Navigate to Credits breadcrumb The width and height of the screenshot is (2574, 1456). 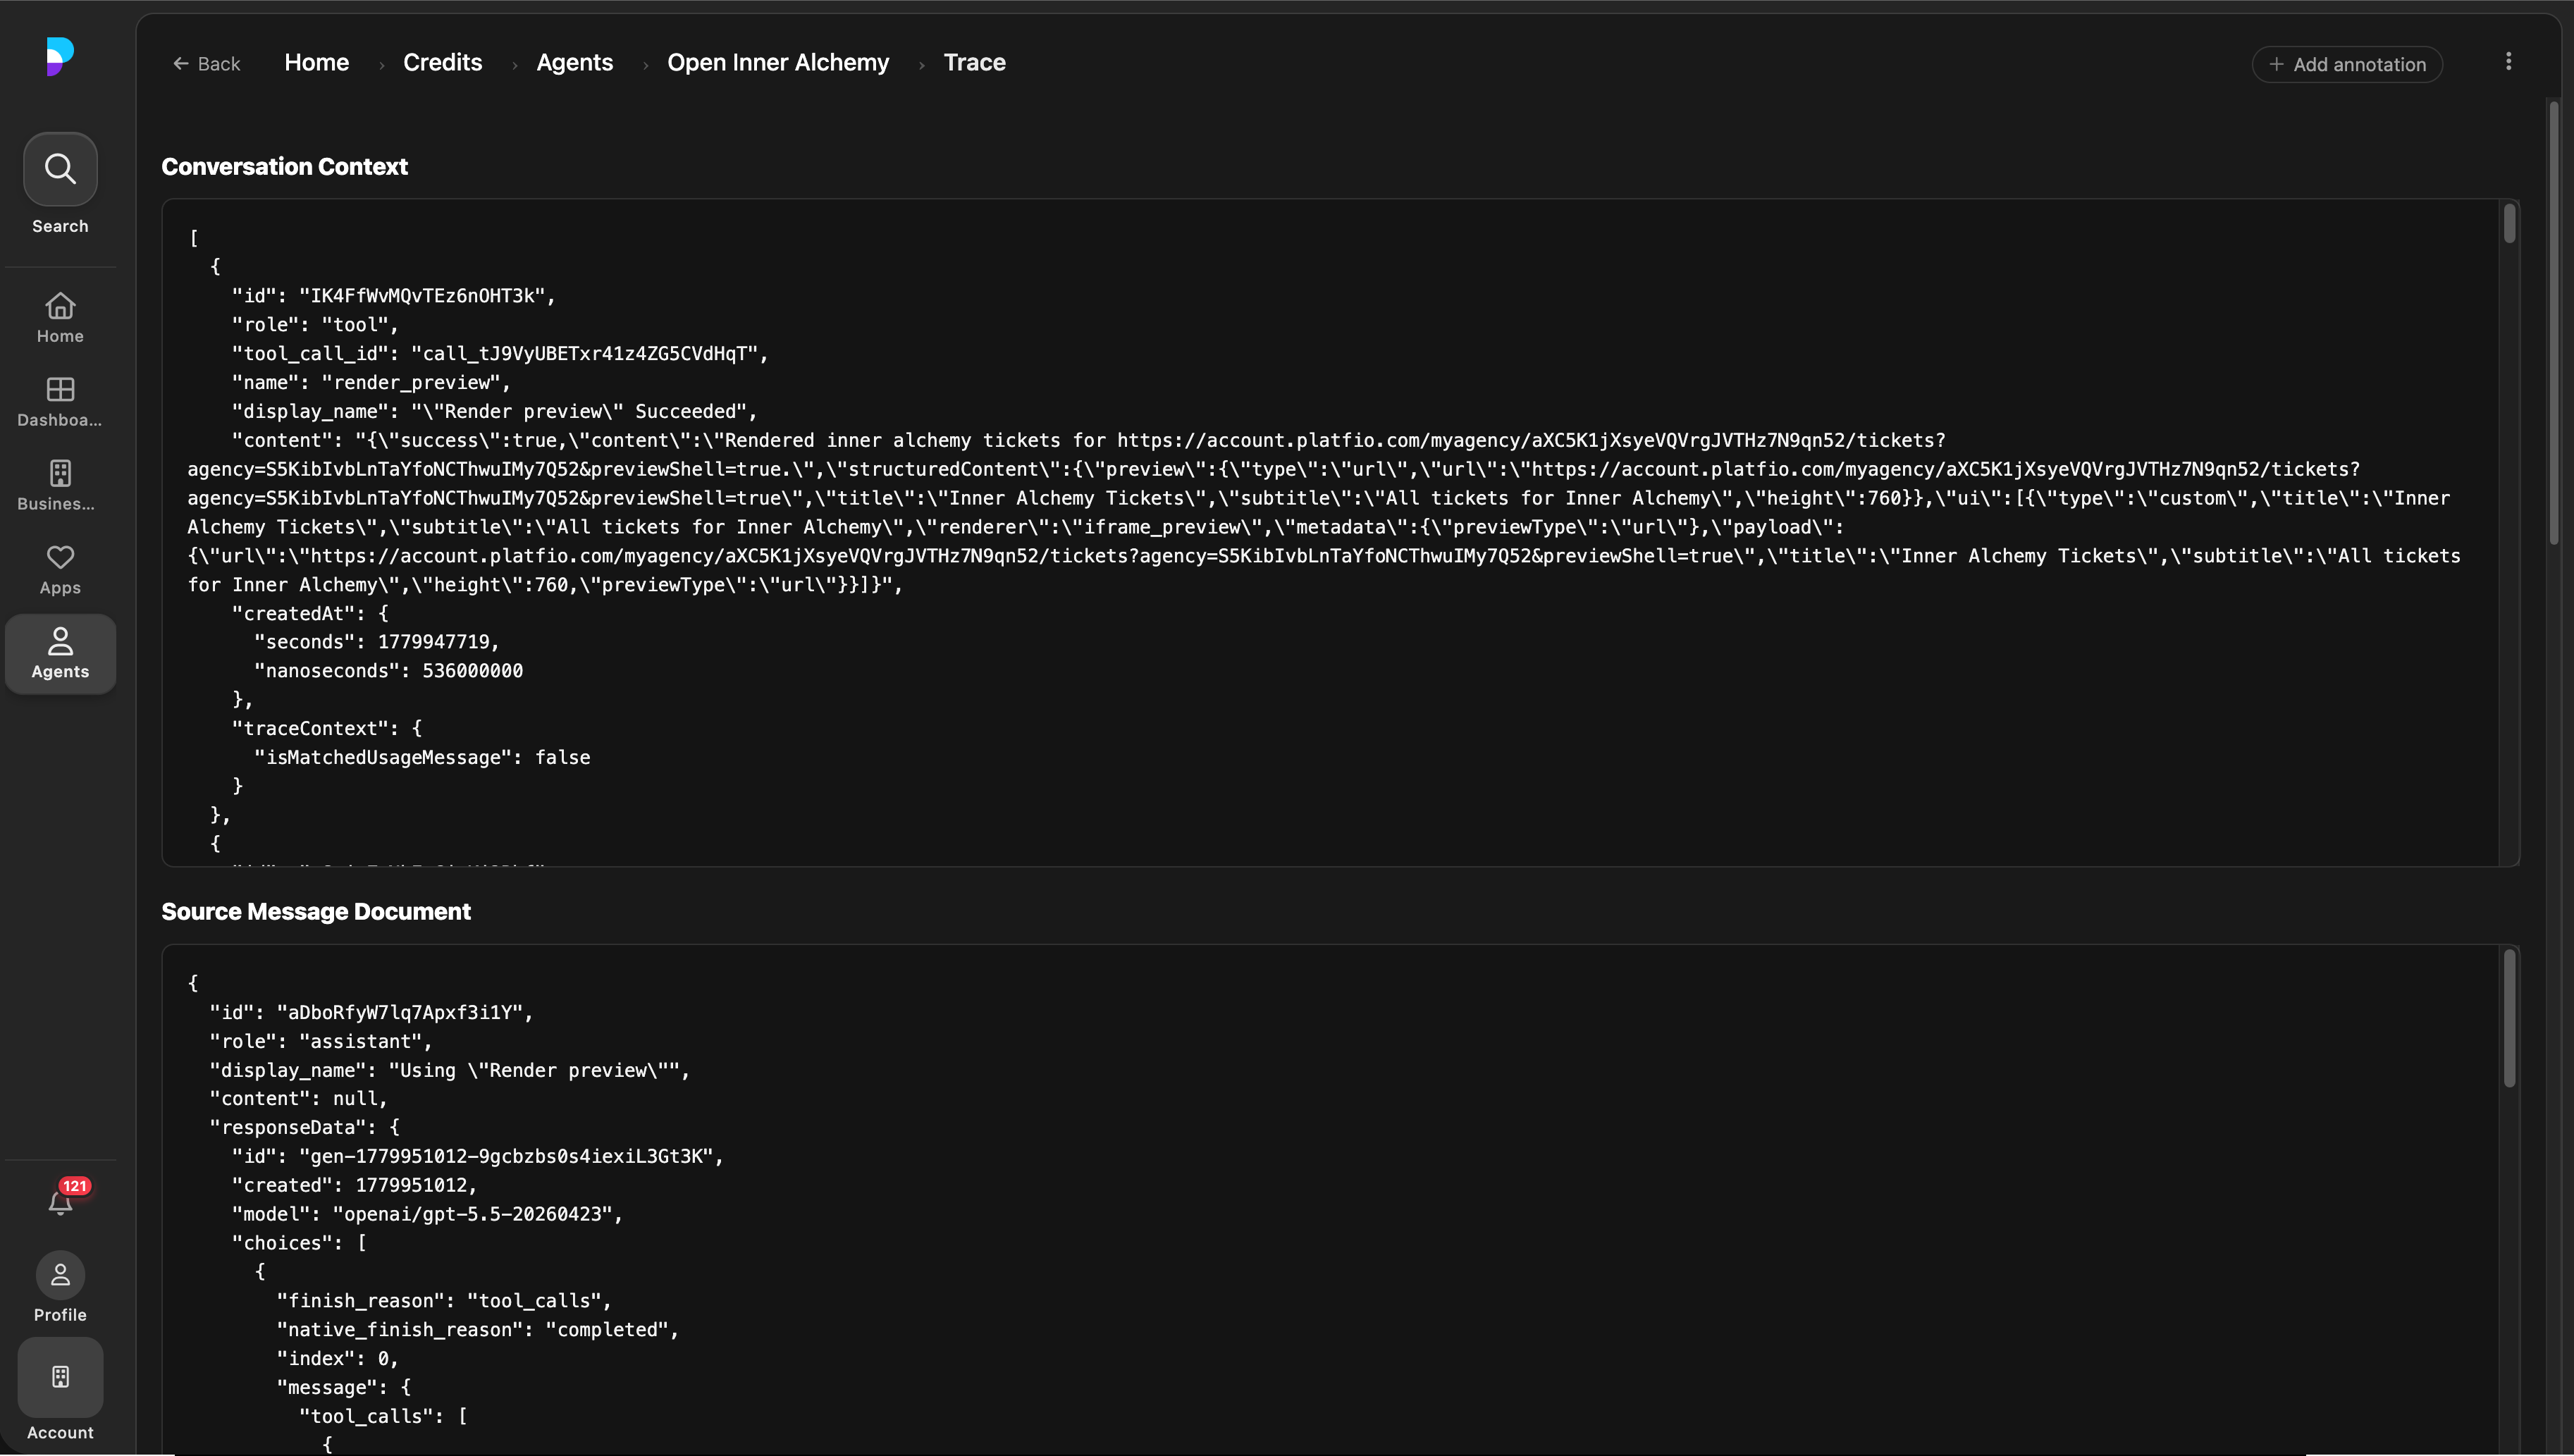442,62
